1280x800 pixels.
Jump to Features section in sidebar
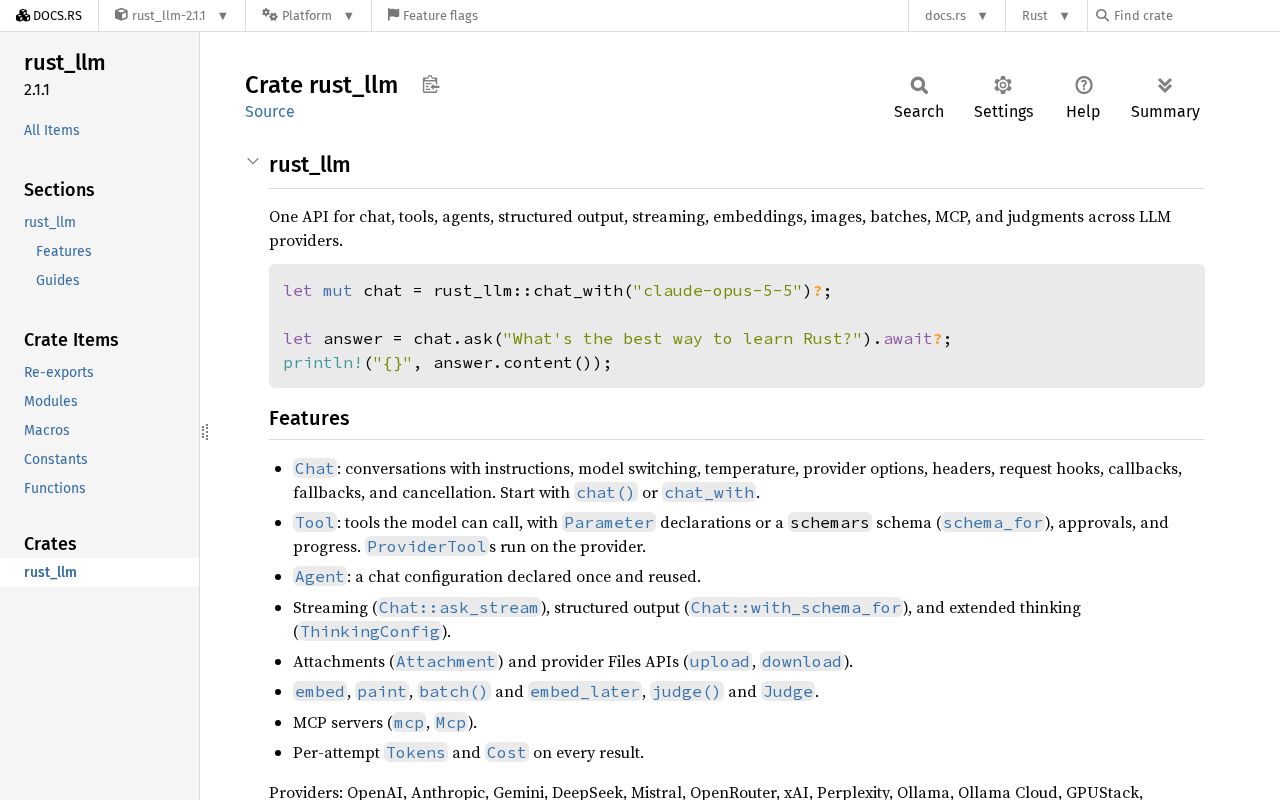tap(64, 251)
